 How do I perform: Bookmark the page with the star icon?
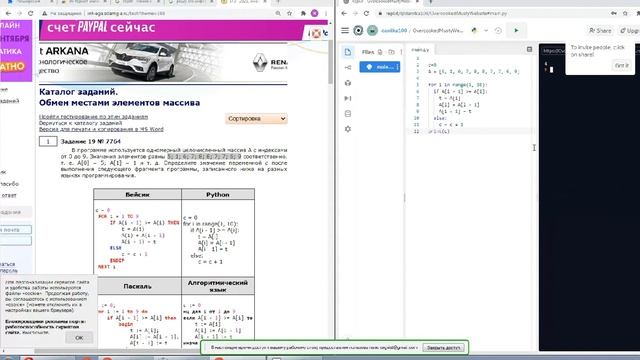pos(289,13)
